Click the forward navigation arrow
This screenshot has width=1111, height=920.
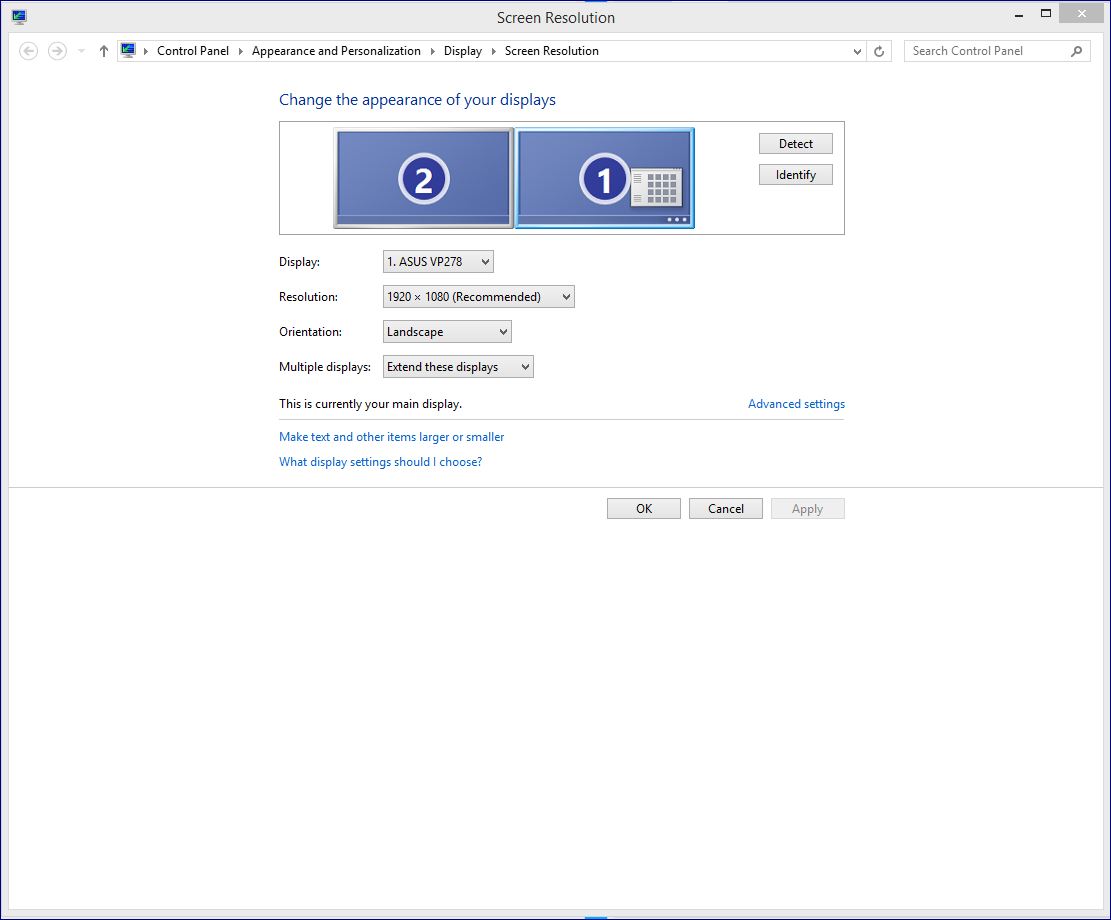[57, 50]
